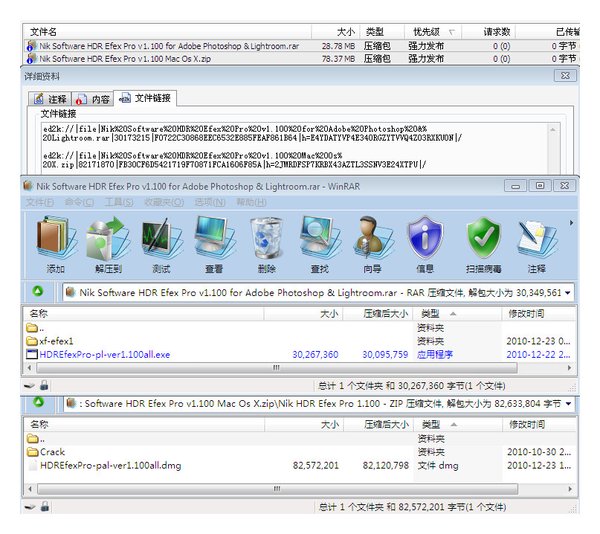Expand the toolbar overflow arrow
Screen dimensions: 600x534
(571, 223)
